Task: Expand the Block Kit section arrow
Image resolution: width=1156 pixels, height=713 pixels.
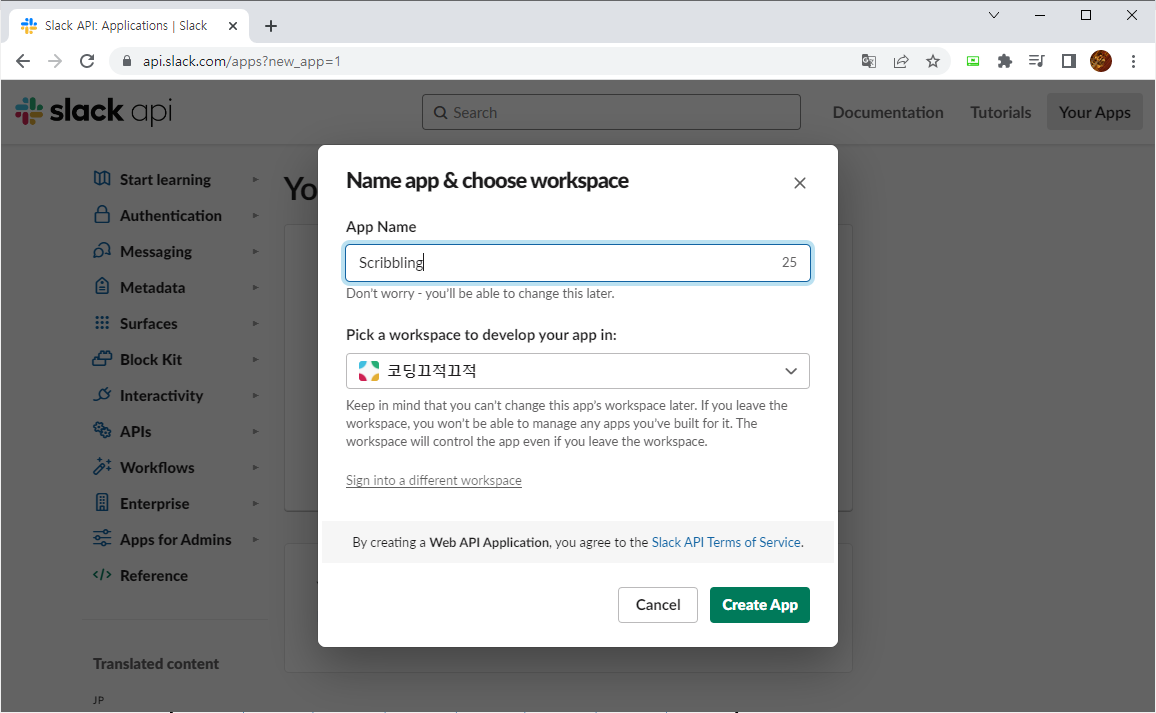Action: click(x=256, y=360)
